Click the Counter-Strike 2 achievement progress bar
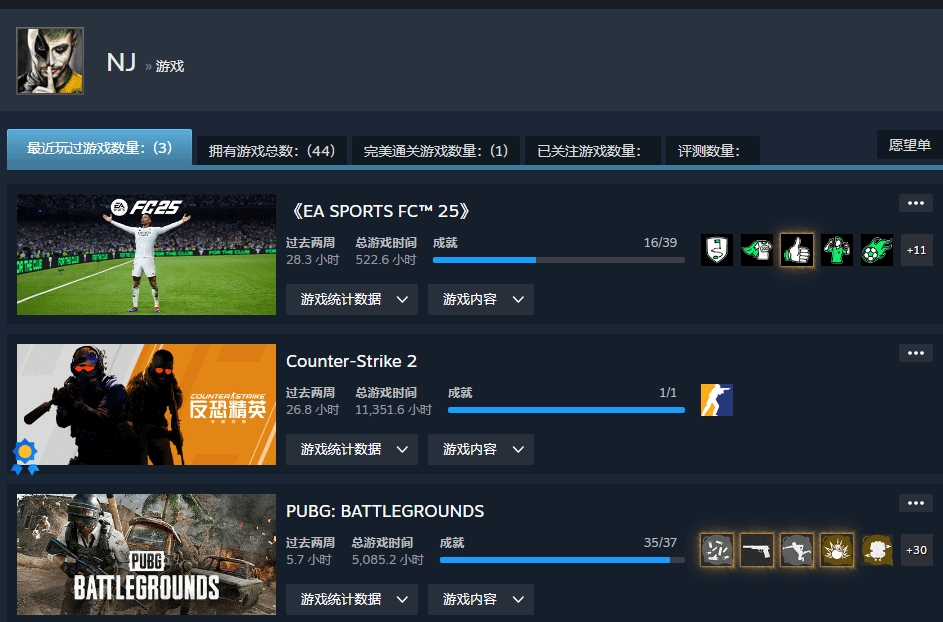The height and width of the screenshot is (622, 943). [x=567, y=410]
